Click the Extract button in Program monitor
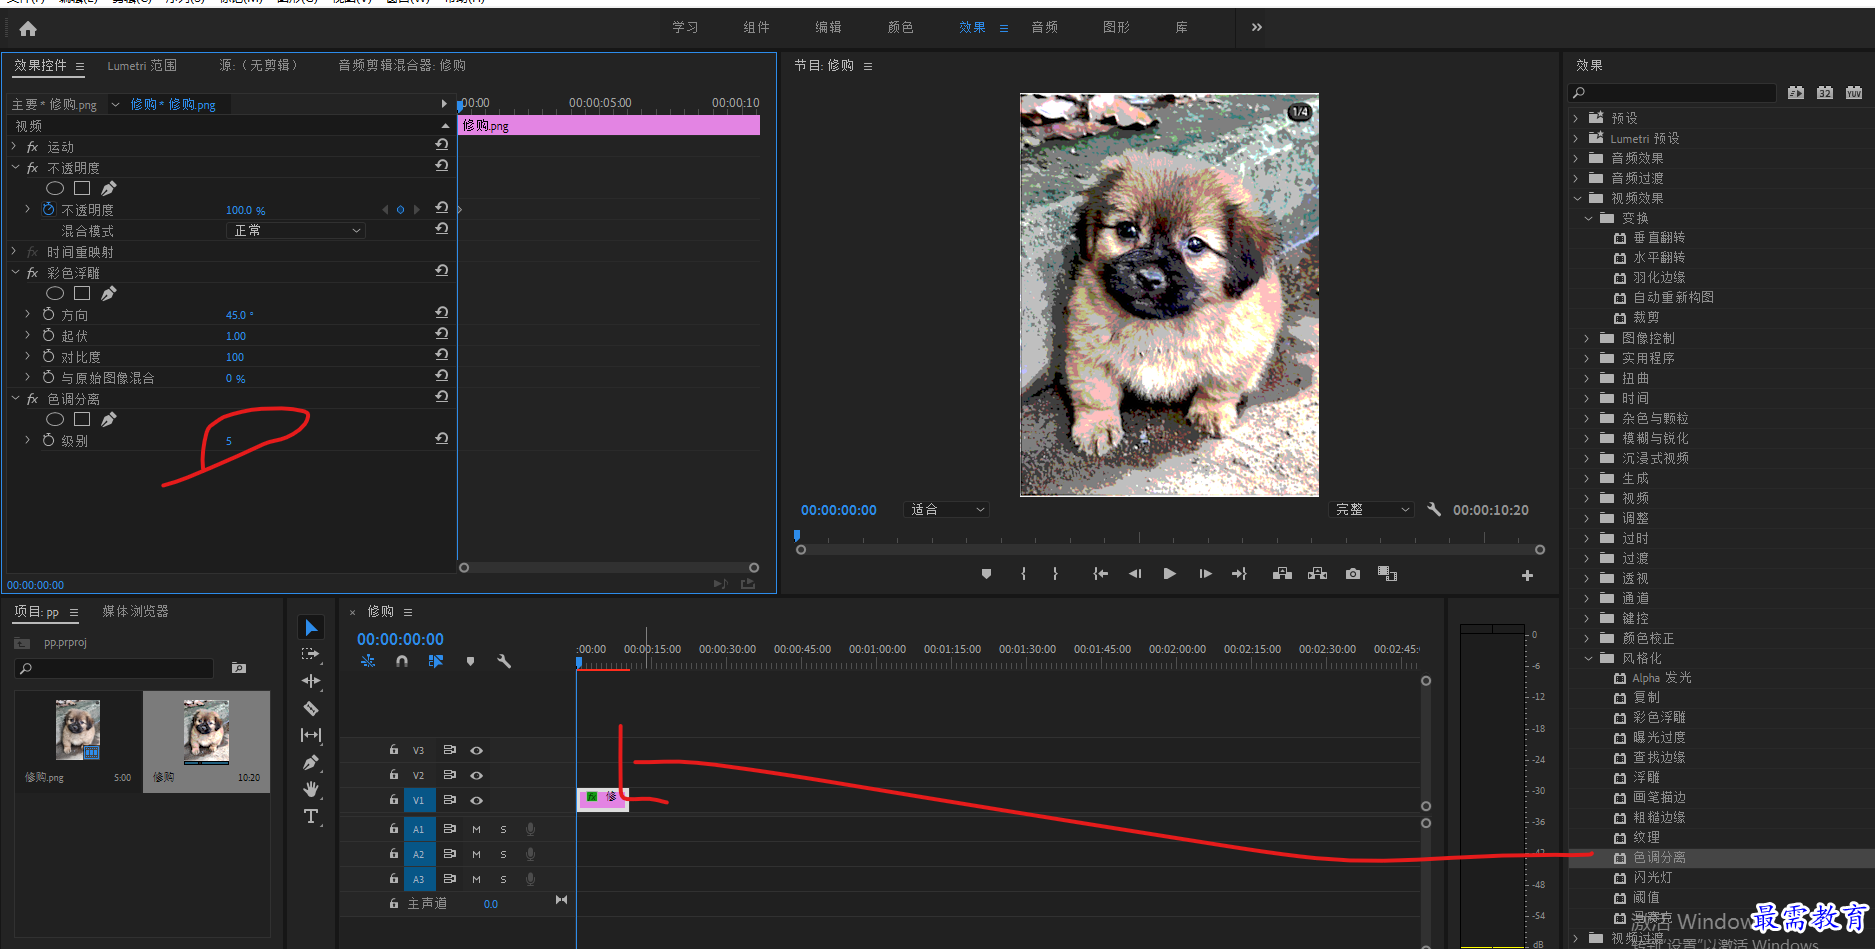The width and height of the screenshot is (1875, 949). tap(1318, 574)
